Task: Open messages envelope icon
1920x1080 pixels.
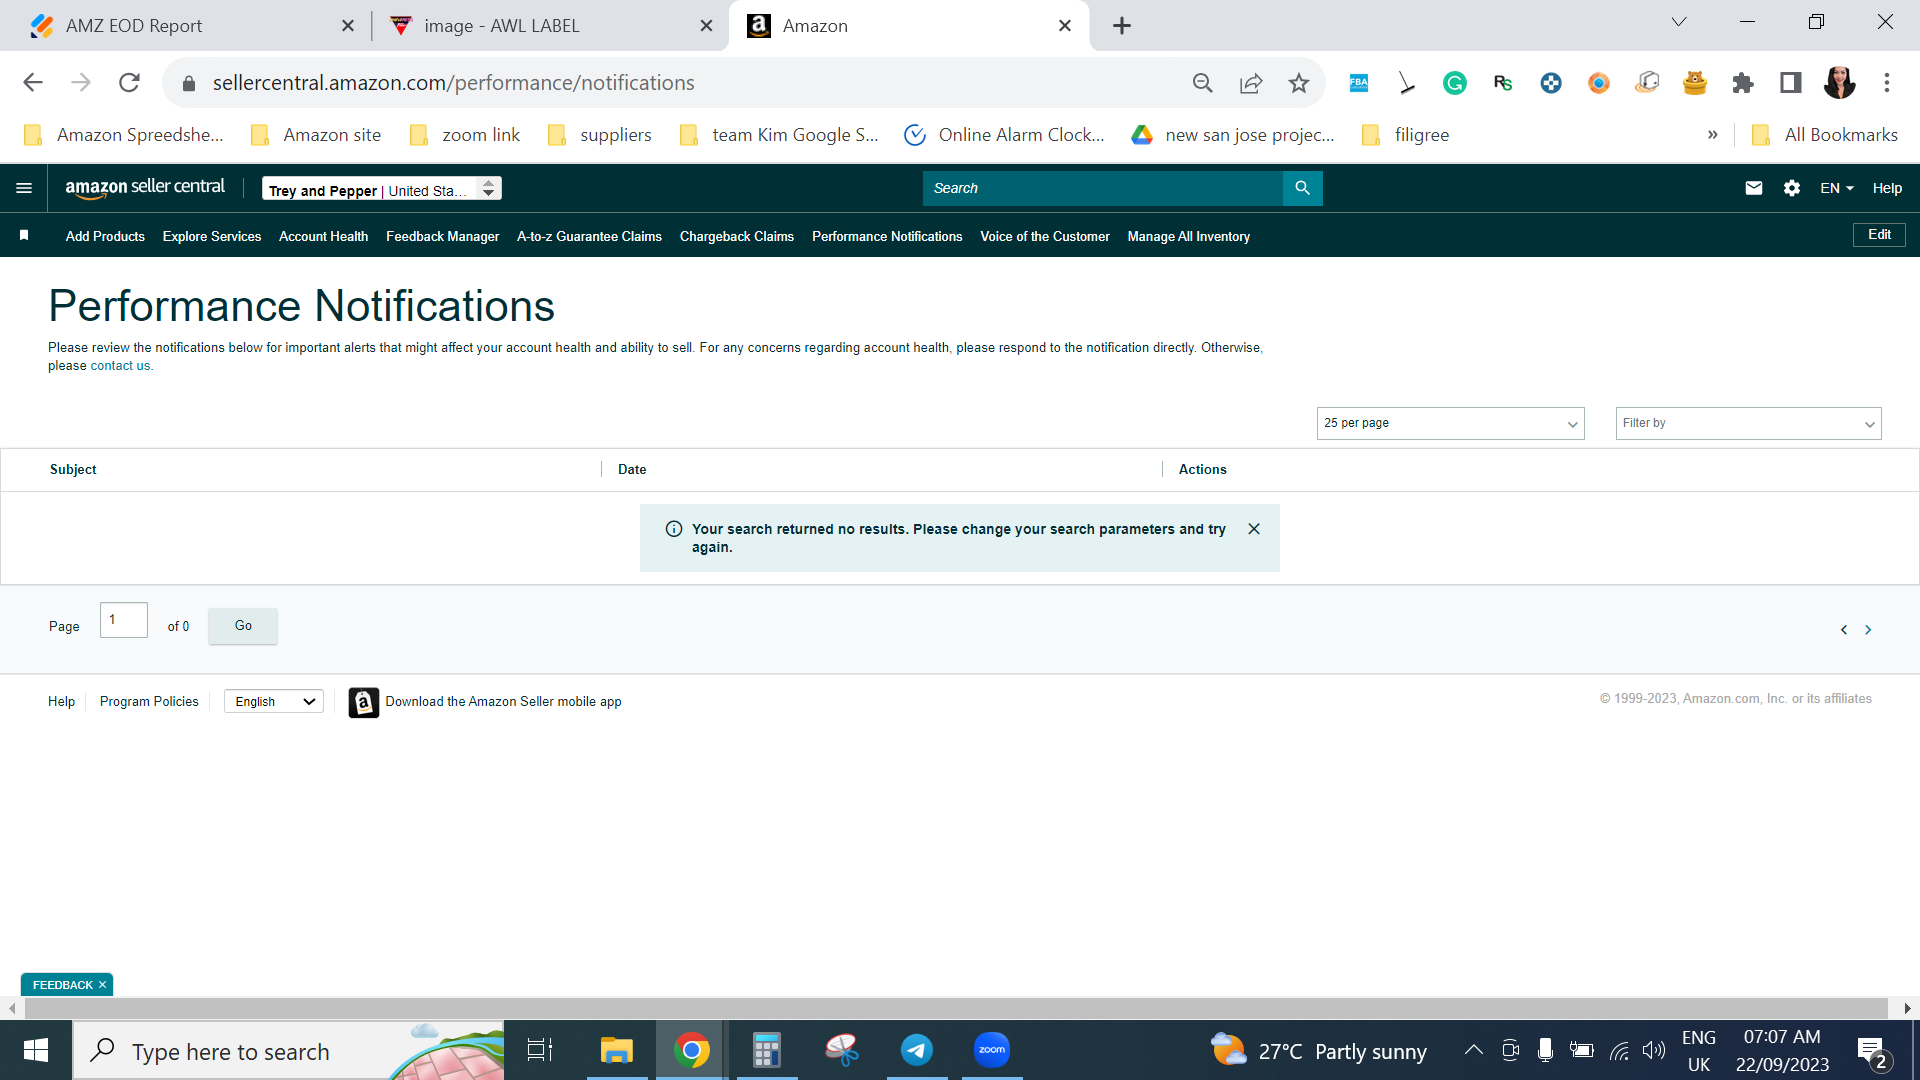Action: (x=1754, y=188)
